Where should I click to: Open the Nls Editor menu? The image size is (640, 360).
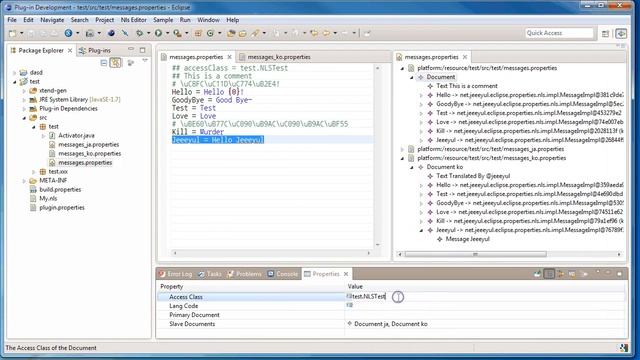[133, 20]
